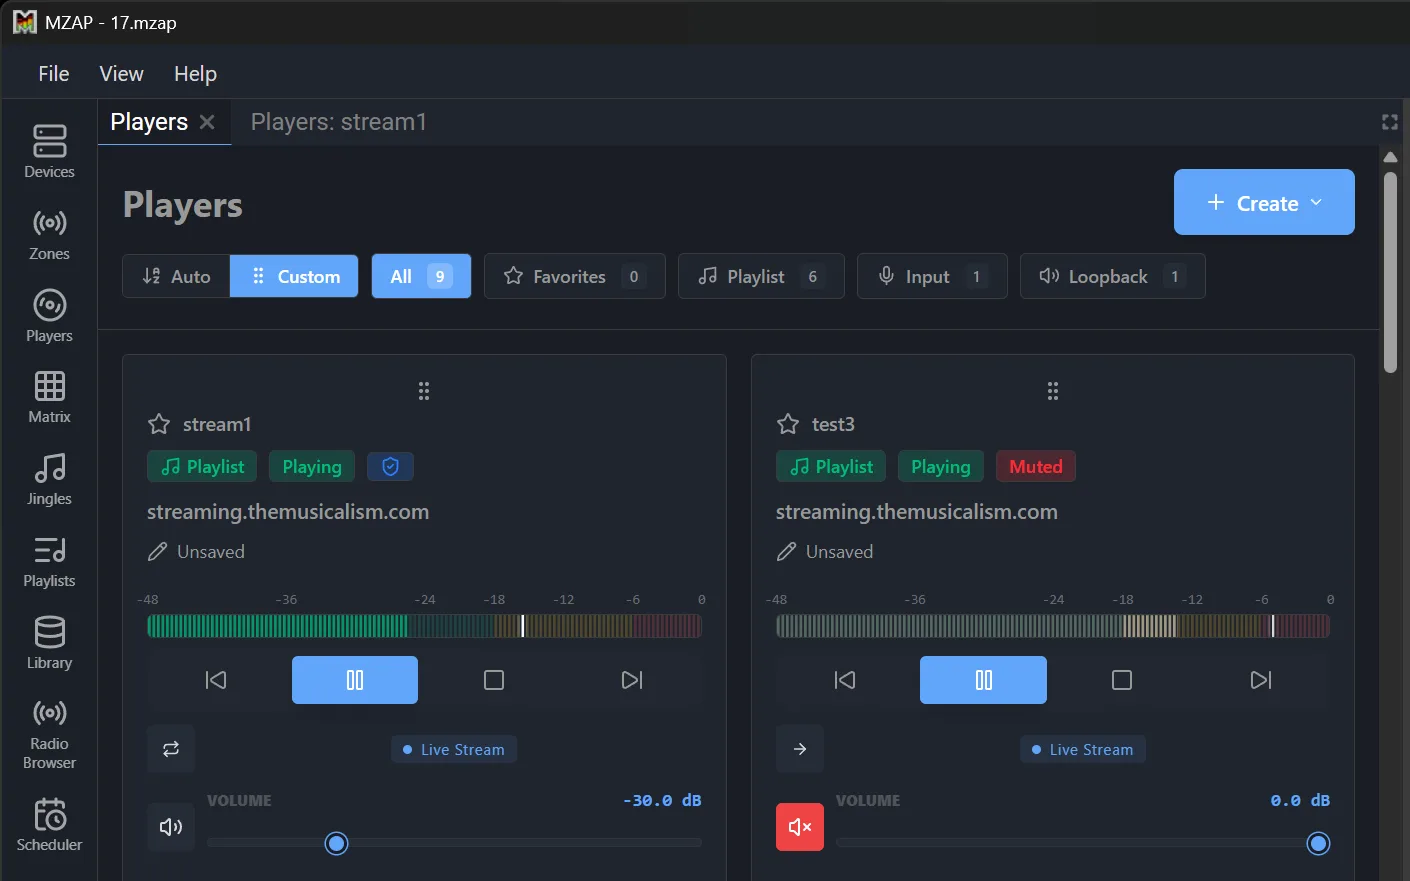This screenshot has width=1410, height=881.
Task: Pause playback on stream1
Action: click(x=355, y=680)
